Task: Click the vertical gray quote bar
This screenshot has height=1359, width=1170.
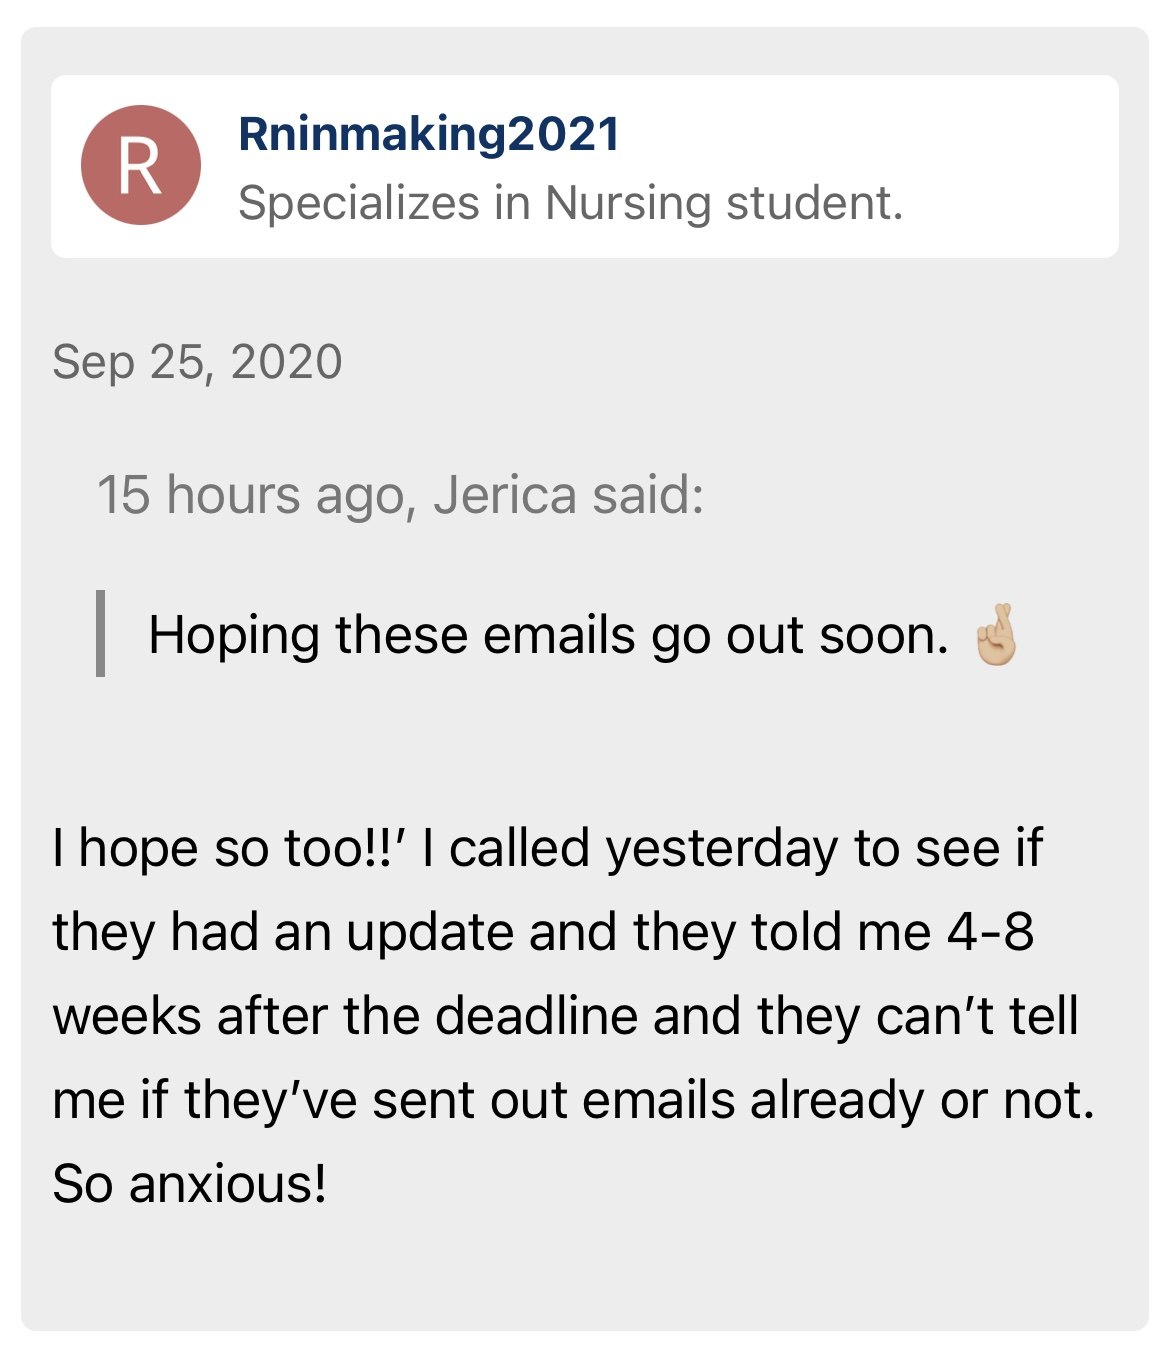Action: pos(100,634)
